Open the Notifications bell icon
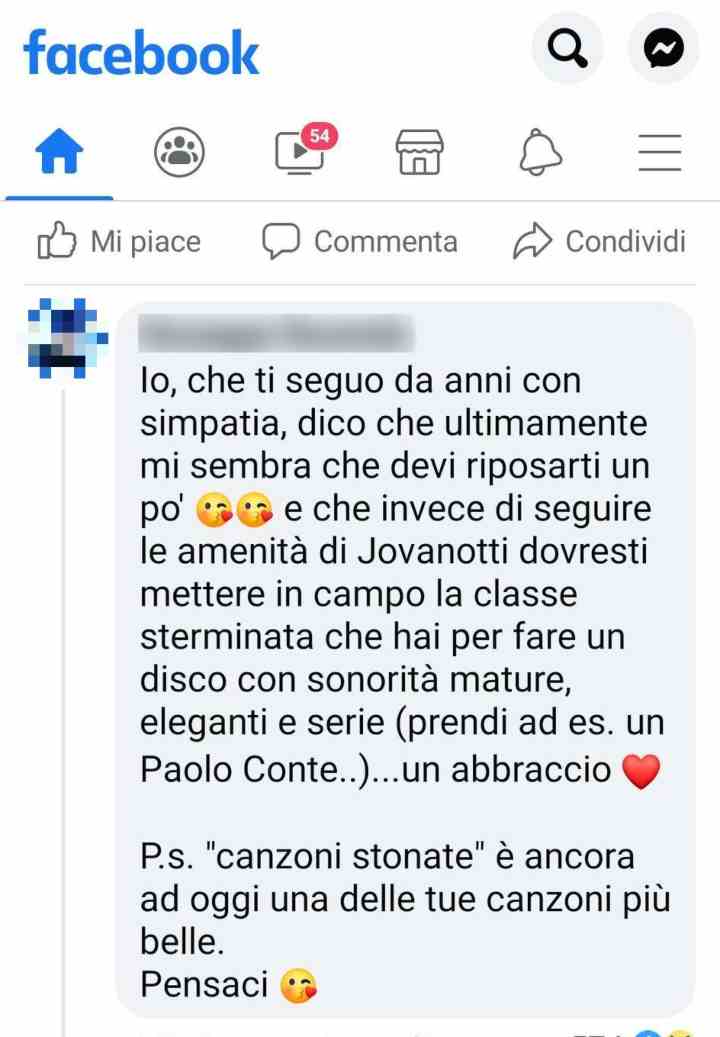 (x=540, y=152)
